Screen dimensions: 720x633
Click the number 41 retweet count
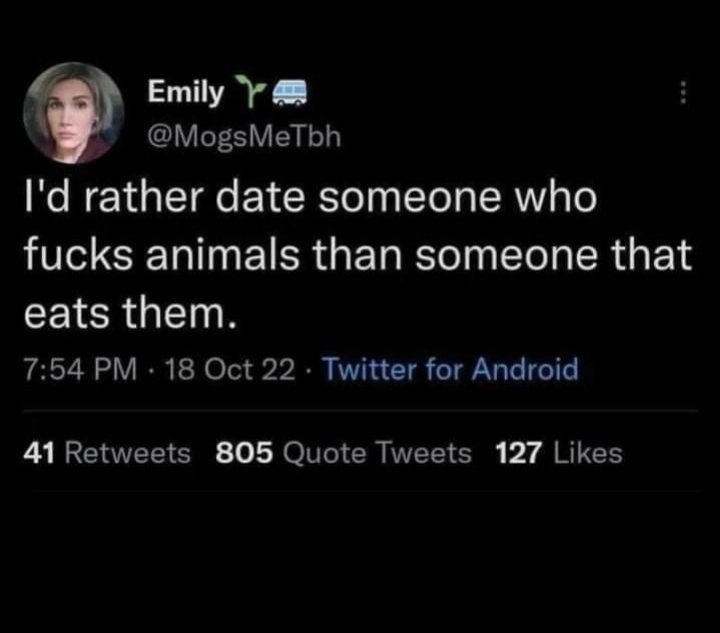click(40, 453)
